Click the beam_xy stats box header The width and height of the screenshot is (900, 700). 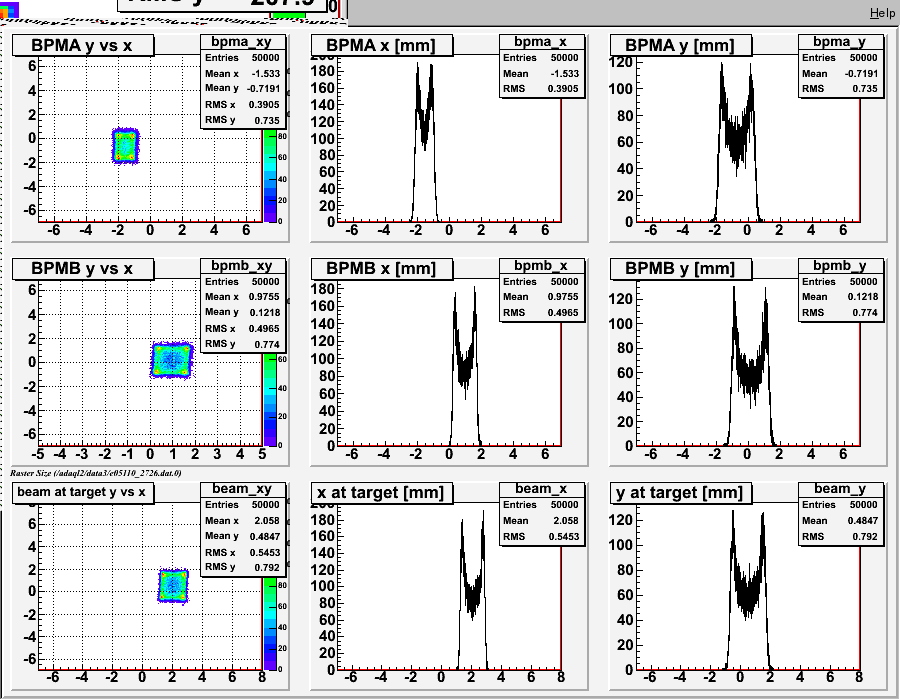[243, 489]
